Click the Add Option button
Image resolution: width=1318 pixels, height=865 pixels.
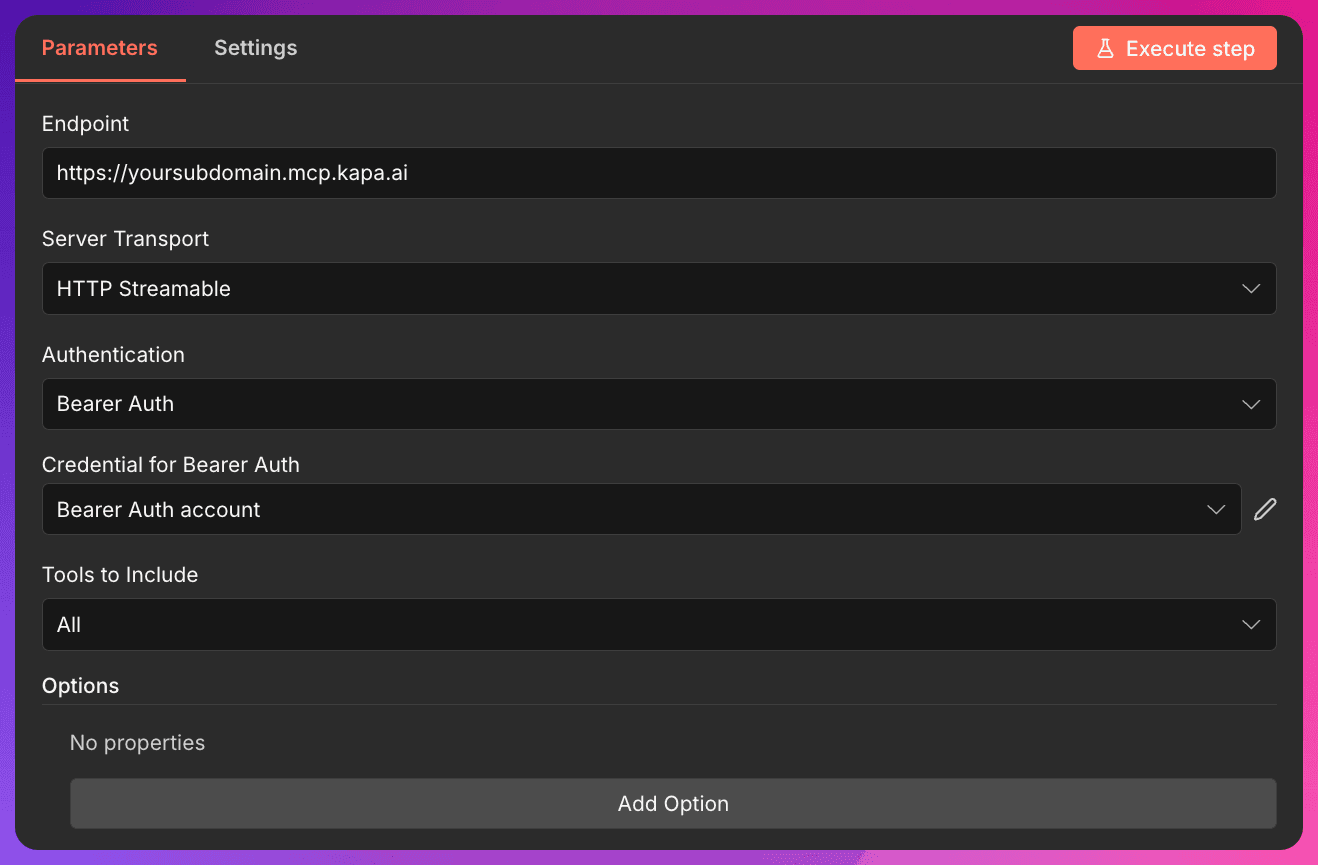tap(673, 803)
